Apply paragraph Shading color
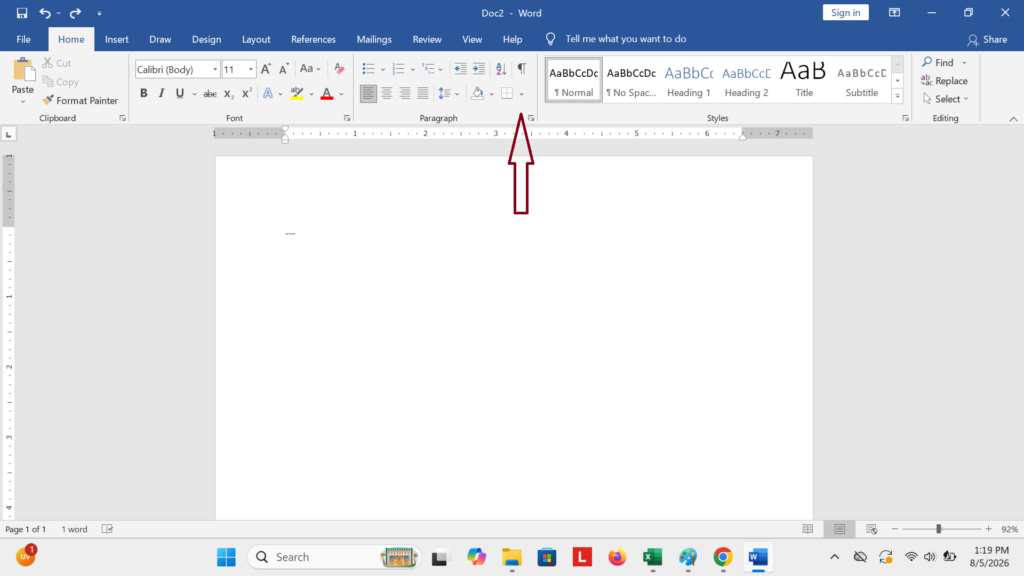Viewport: 1024px width, 576px height. [477, 93]
